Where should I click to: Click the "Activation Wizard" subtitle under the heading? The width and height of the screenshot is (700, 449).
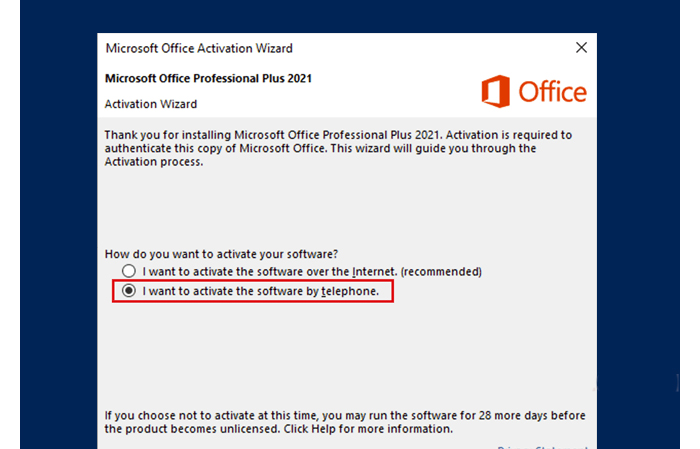[151, 103]
